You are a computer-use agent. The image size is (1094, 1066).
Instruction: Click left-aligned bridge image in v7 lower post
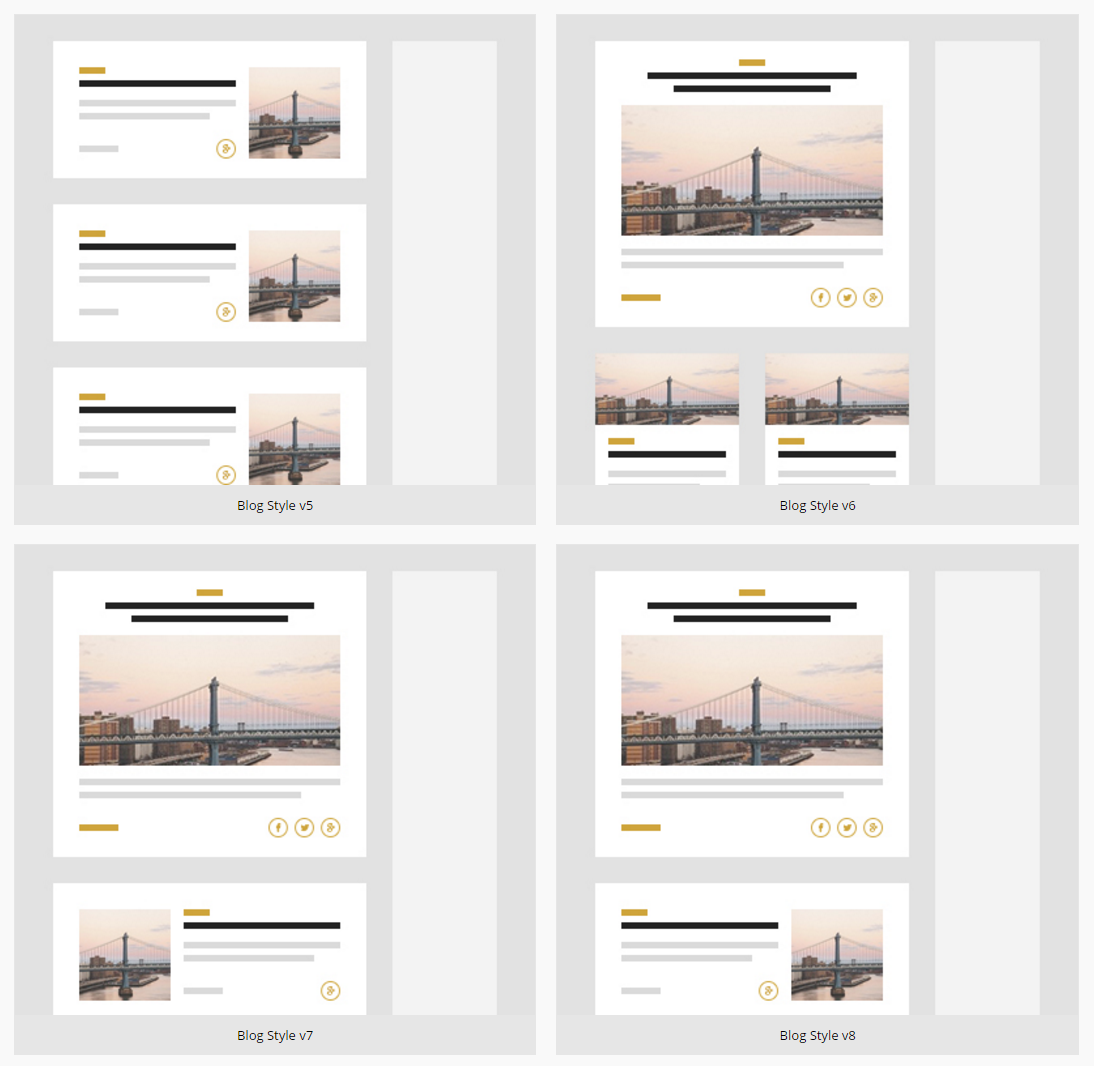[125, 955]
